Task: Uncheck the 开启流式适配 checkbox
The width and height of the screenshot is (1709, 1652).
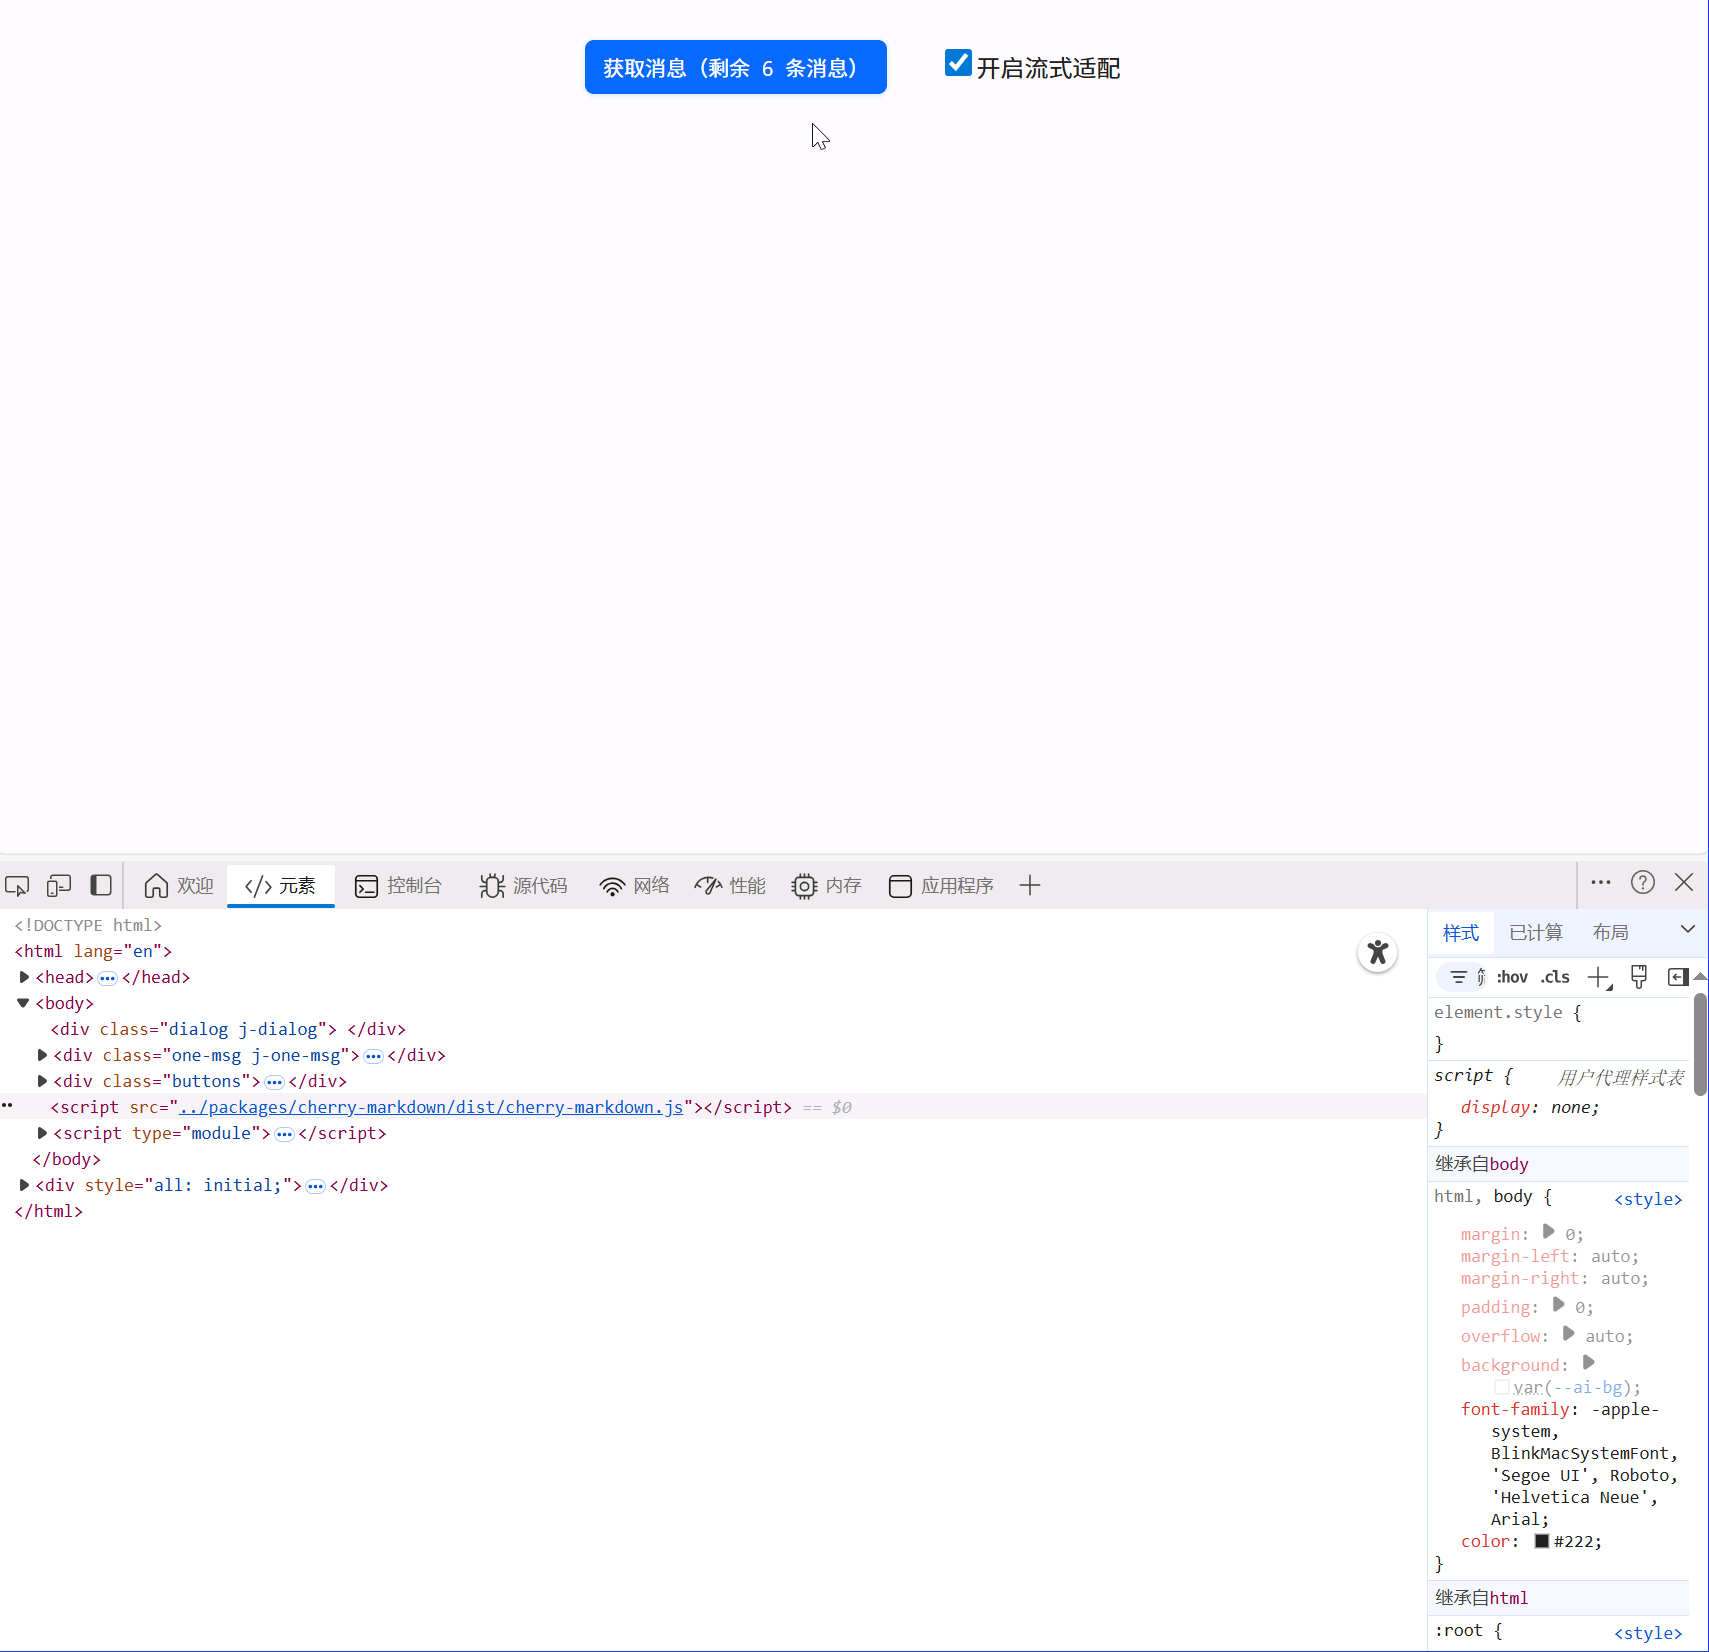Action: 958,63
